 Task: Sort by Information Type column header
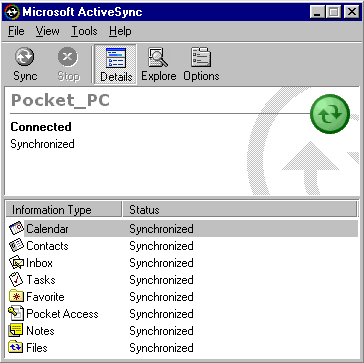[x=64, y=210]
